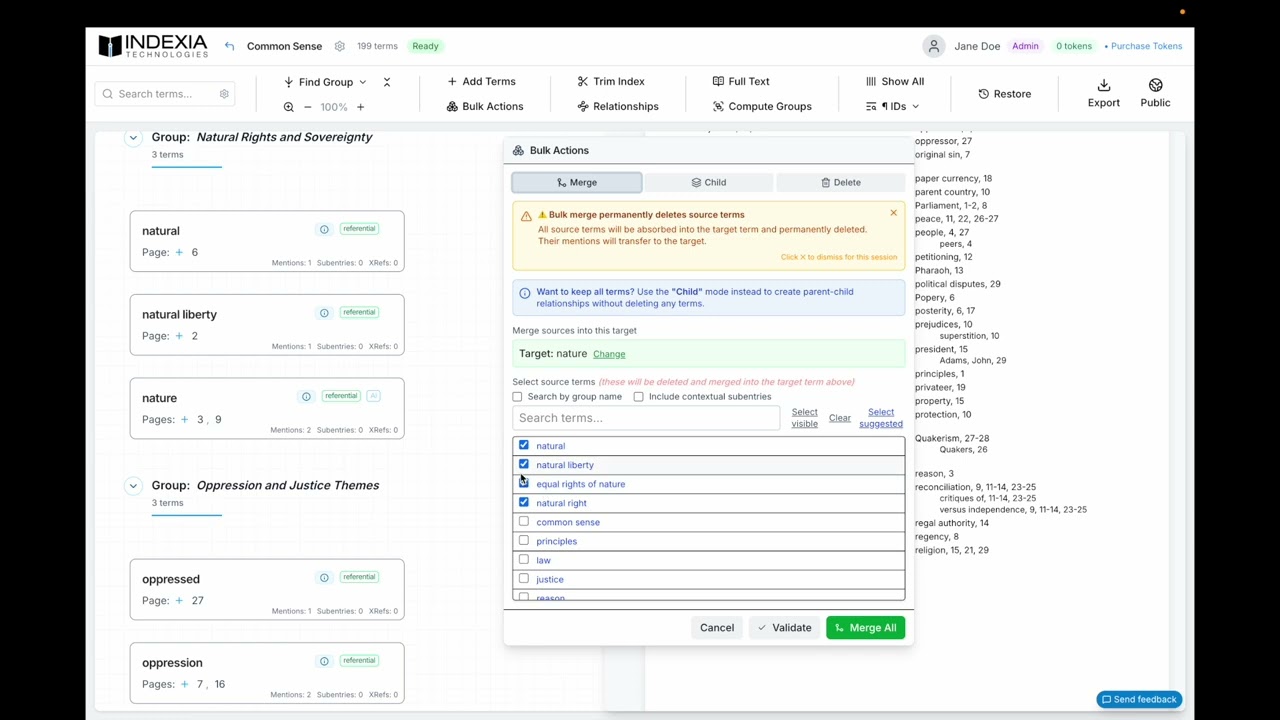The width and height of the screenshot is (1280, 720).
Task: Click the referential tag on the natural card
Action: click(359, 229)
